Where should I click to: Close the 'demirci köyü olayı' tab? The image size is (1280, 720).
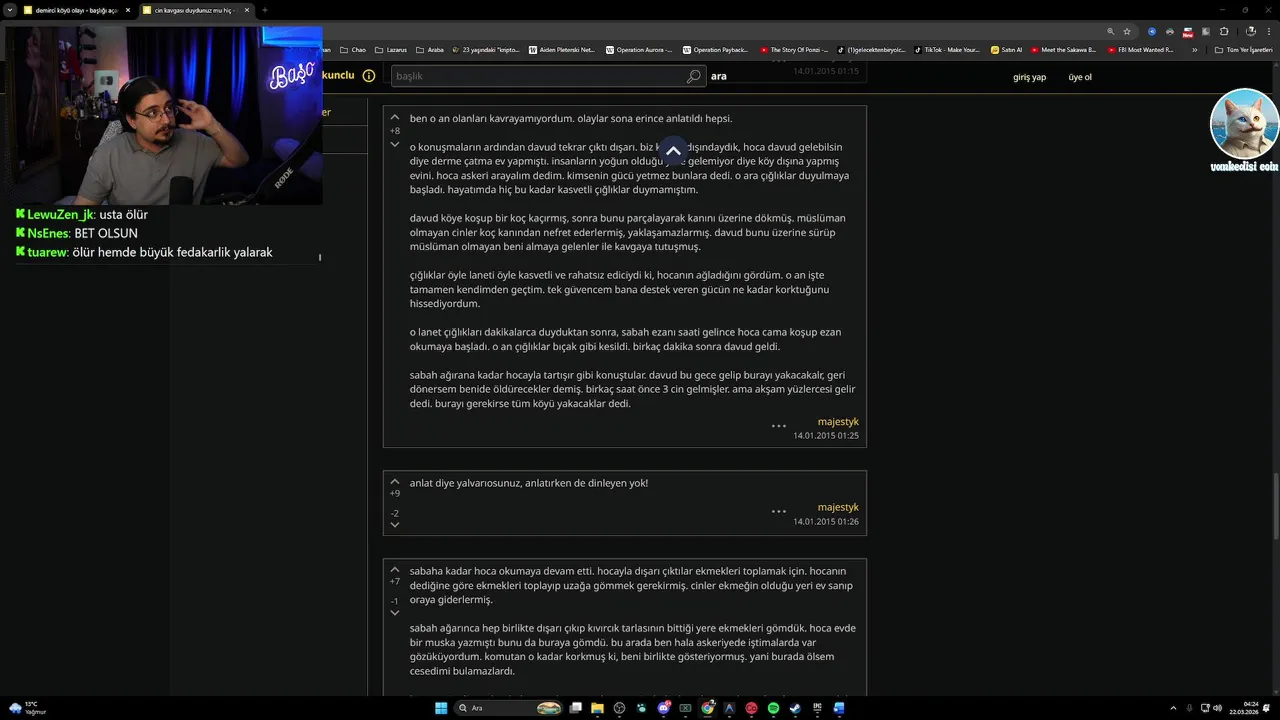[127, 10]
